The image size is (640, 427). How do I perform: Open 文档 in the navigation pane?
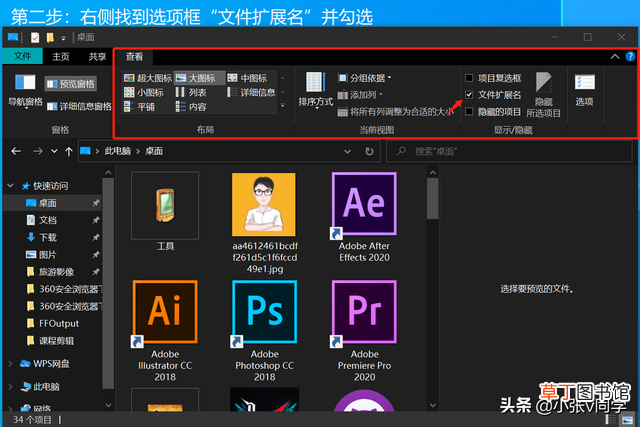[x=48, y=220]
